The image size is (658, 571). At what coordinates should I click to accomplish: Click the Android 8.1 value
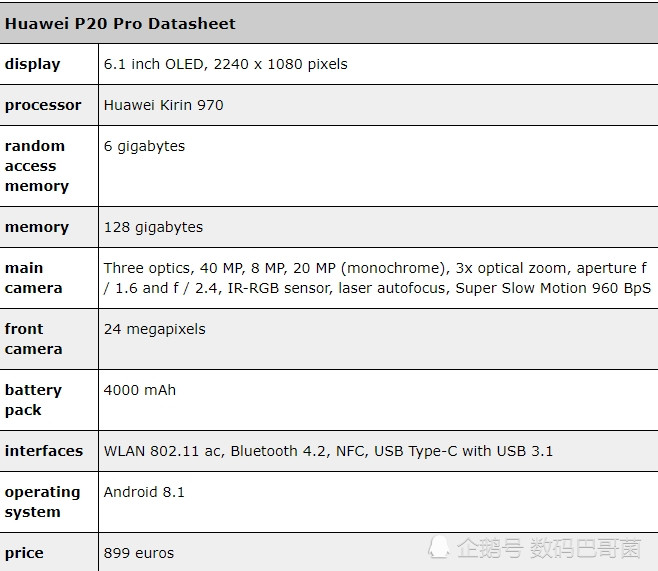(x=144, y=492)
